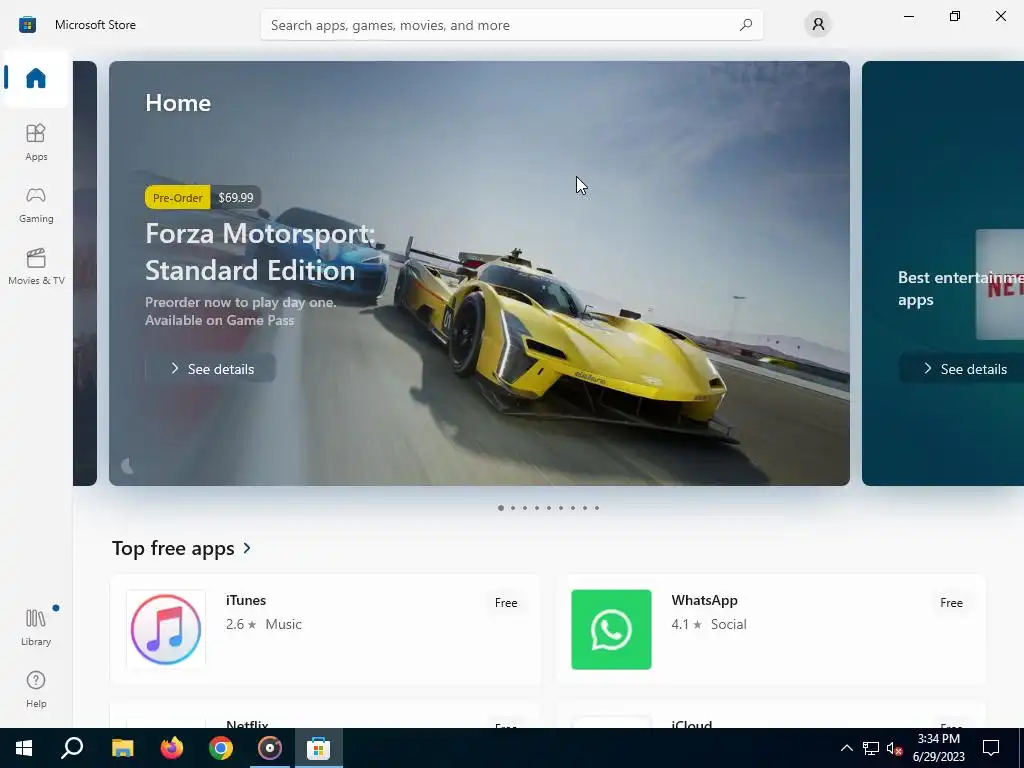The width and height of the screenshot is (1024, 768).
Task: Open Top free apps list chevron
Action: coord(247,548)
